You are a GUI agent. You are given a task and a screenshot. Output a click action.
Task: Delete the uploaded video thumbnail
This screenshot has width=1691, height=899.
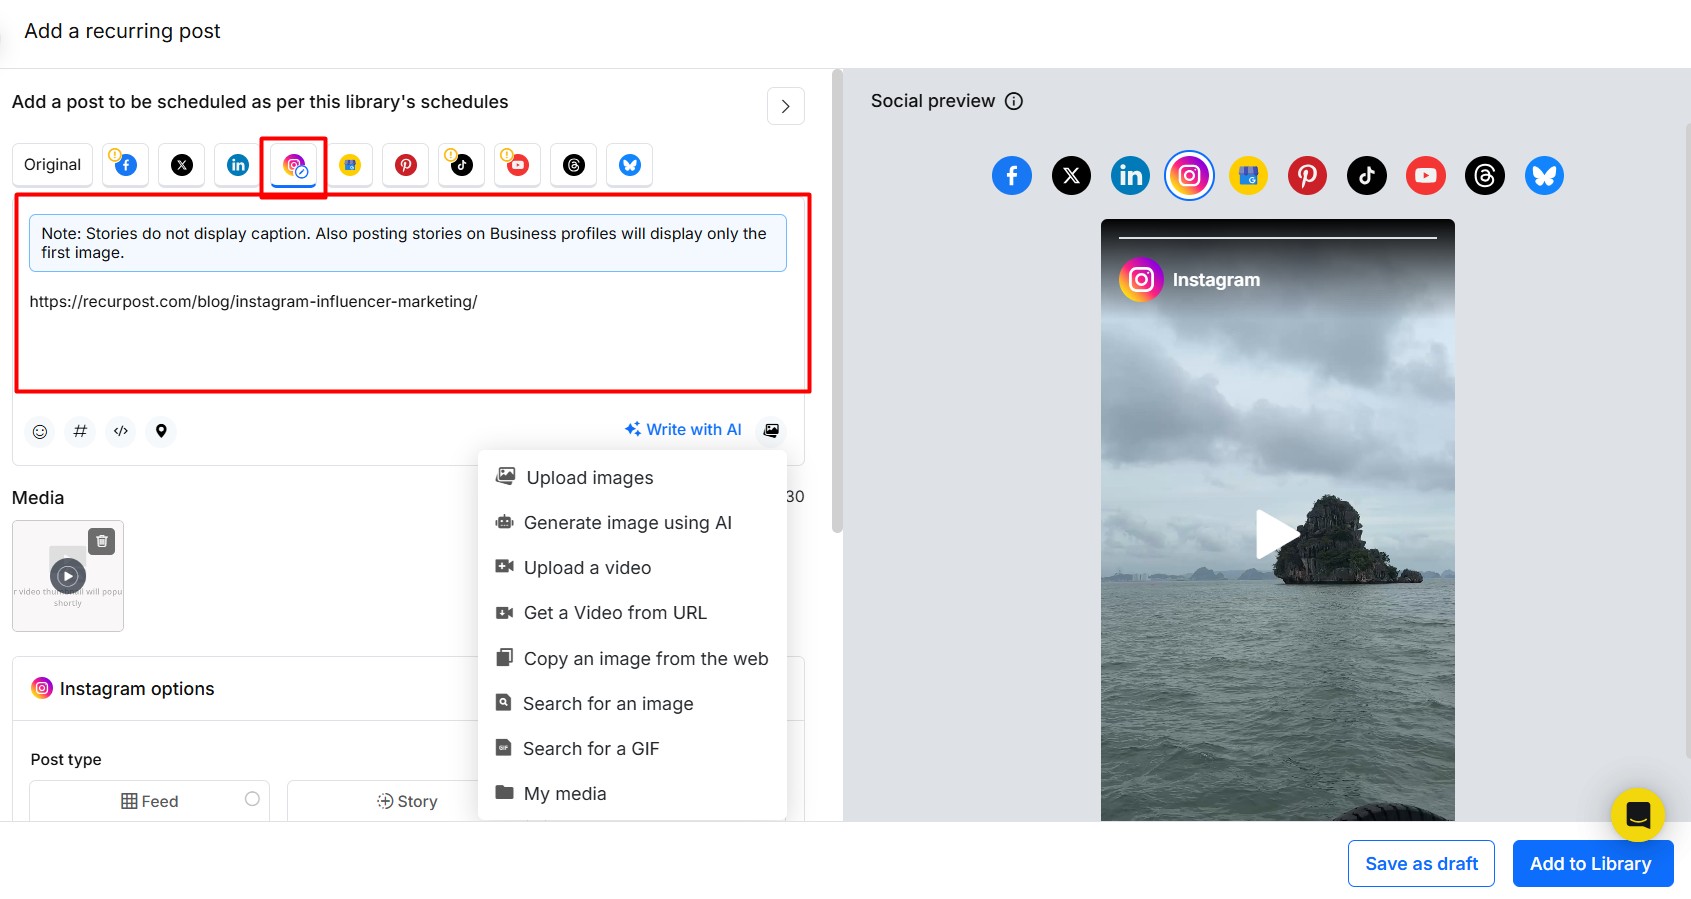[x=102, y=542]
